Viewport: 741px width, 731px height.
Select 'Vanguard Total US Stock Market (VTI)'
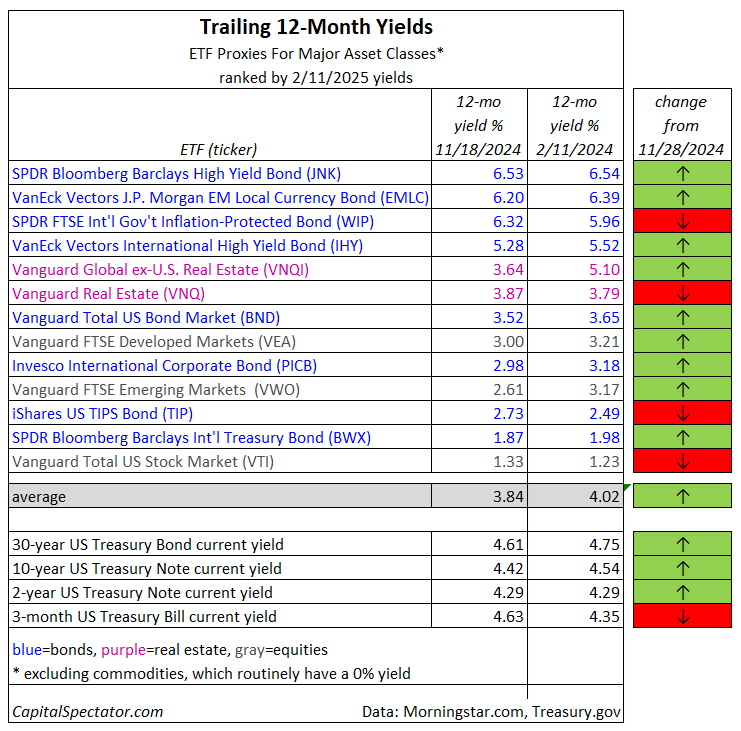[143, 462]
